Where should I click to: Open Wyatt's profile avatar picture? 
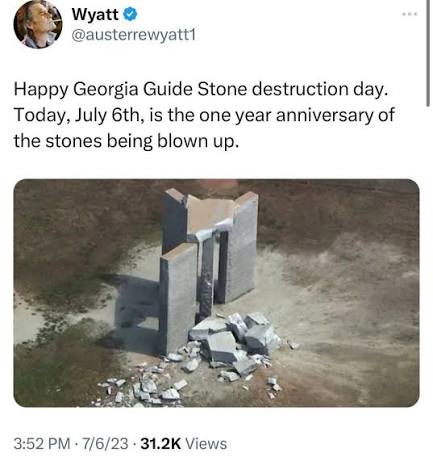point(38,24)
